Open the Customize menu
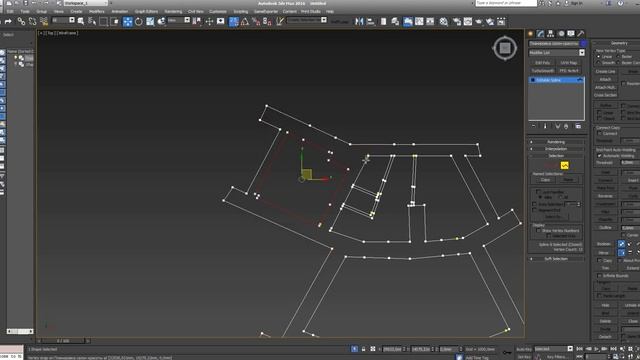The image size is (640, 360). [x=218, y=11]
